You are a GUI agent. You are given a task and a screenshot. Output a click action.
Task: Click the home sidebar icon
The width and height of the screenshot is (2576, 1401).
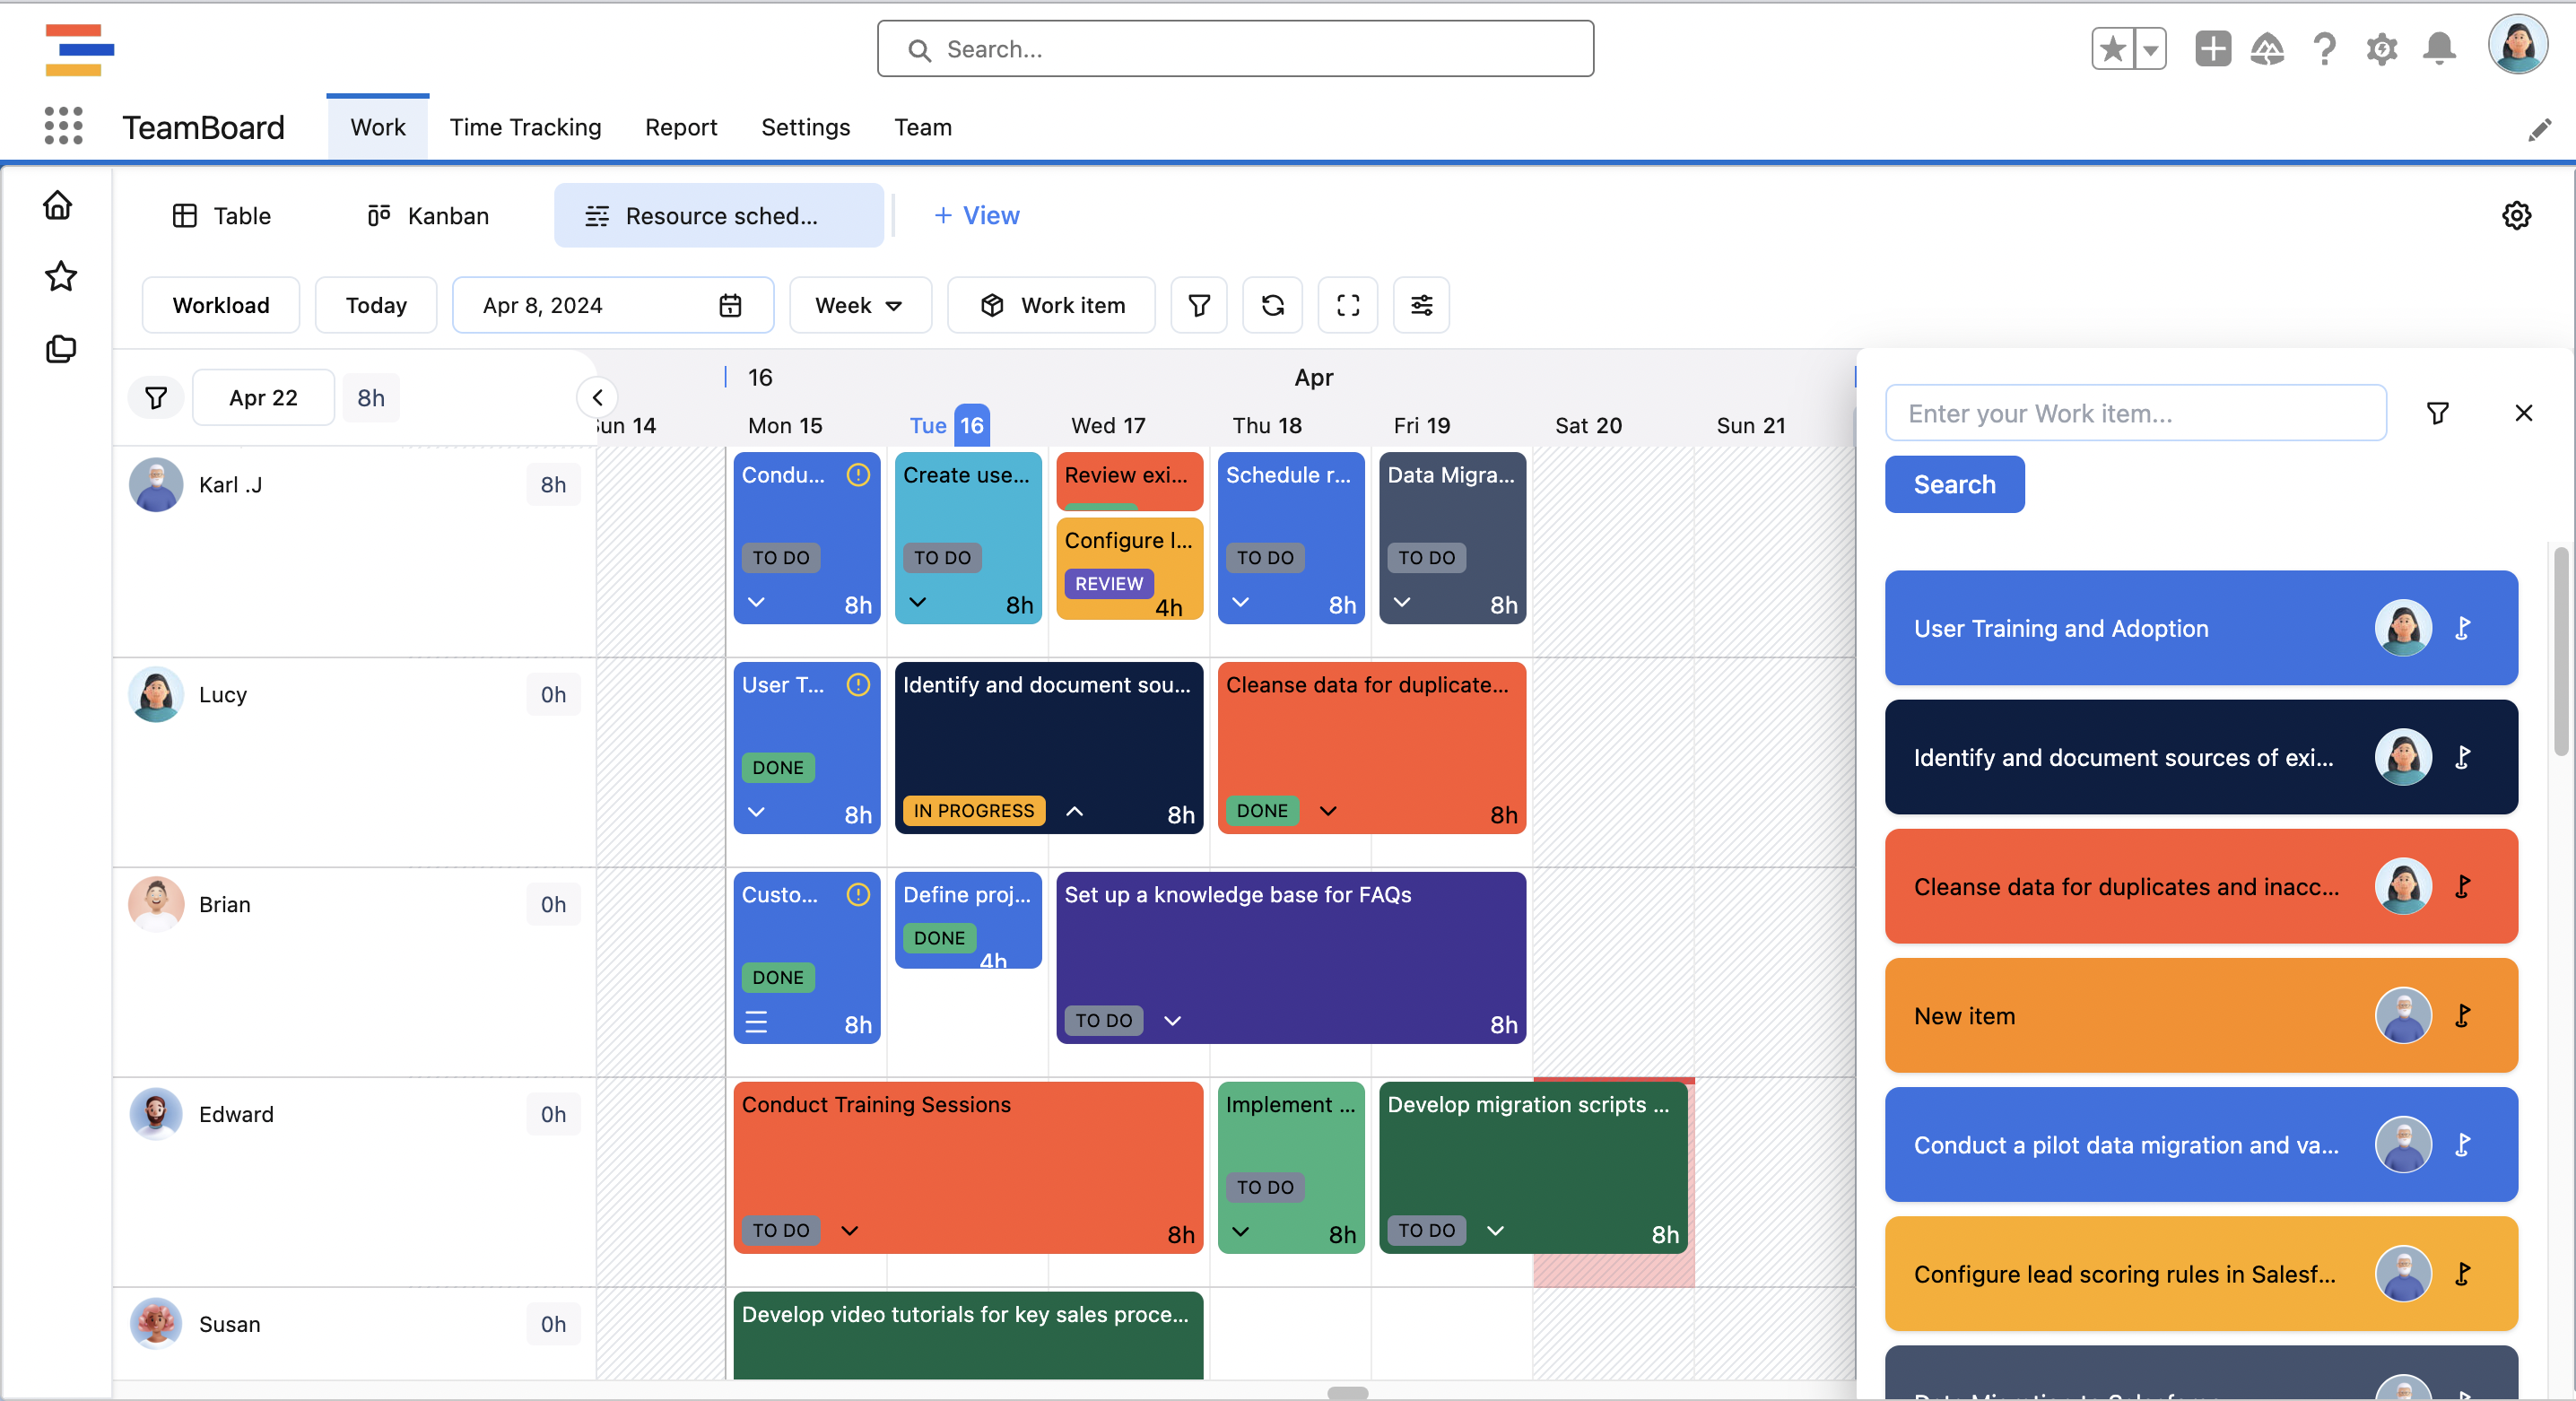click(x=58, y=205)
